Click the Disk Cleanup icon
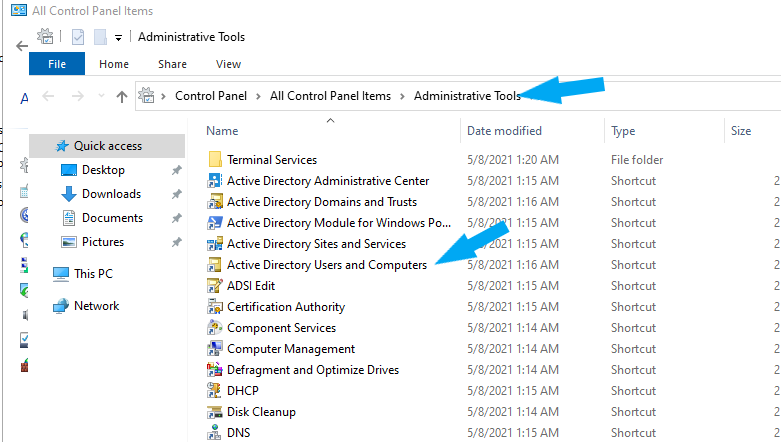 (x=215, y=412)
